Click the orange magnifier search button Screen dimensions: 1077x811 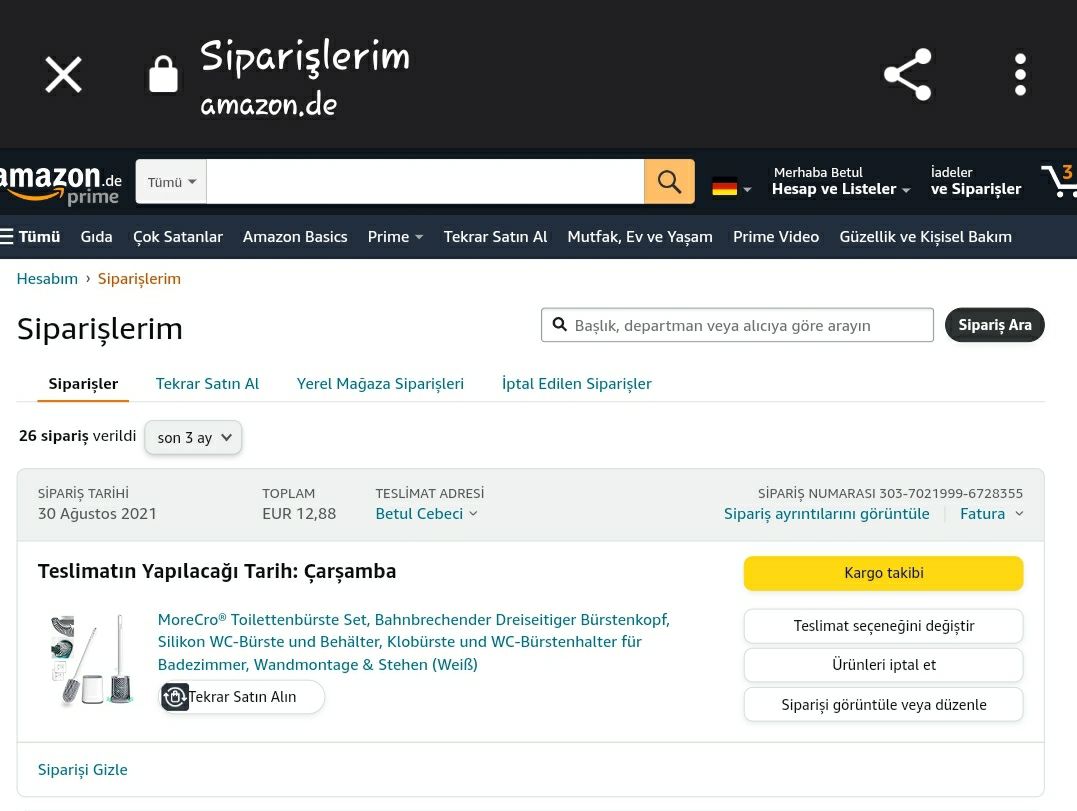669,182
